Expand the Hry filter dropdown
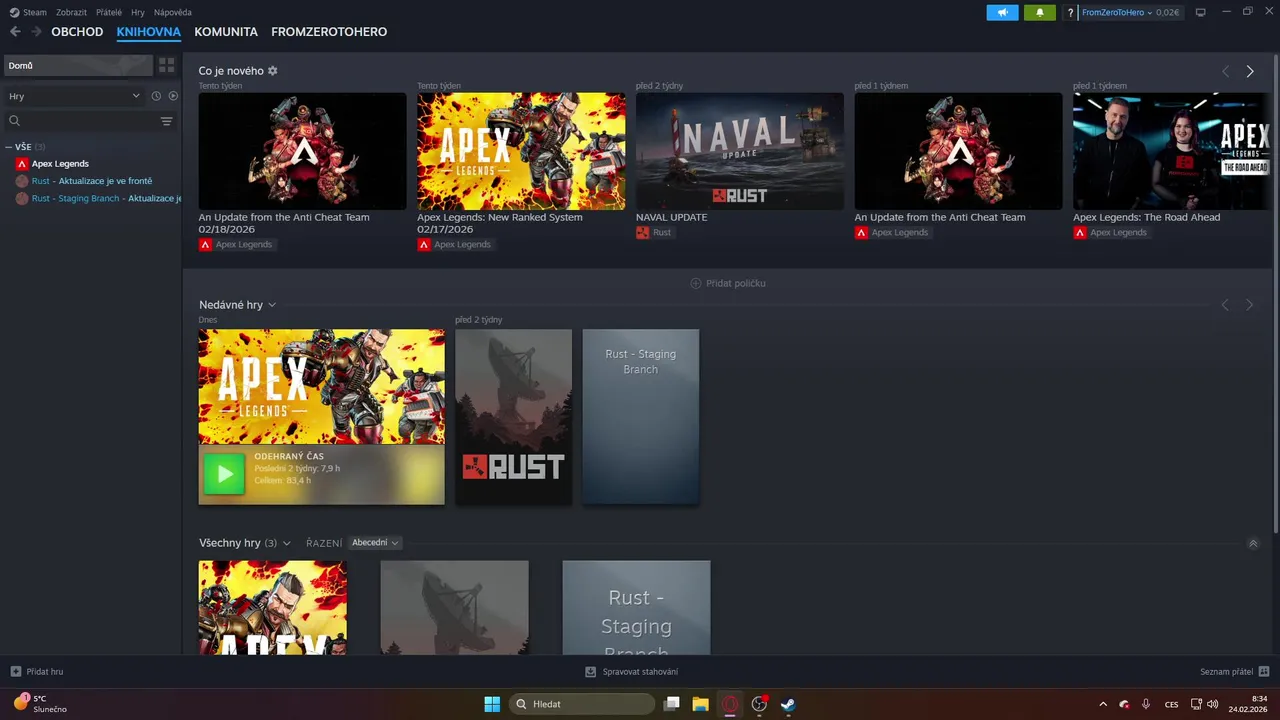The image size is (1280, 720). (74, 96)
